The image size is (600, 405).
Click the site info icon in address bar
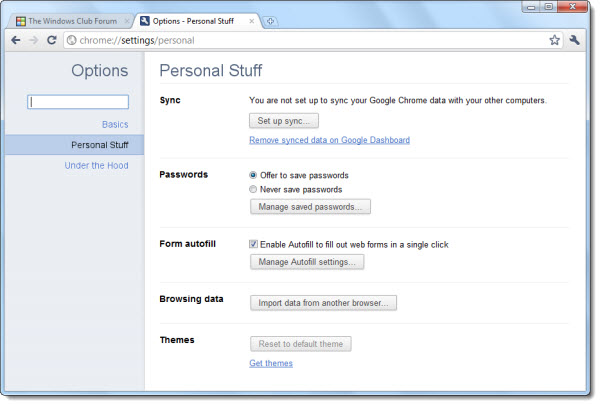(x=72, y=40)
